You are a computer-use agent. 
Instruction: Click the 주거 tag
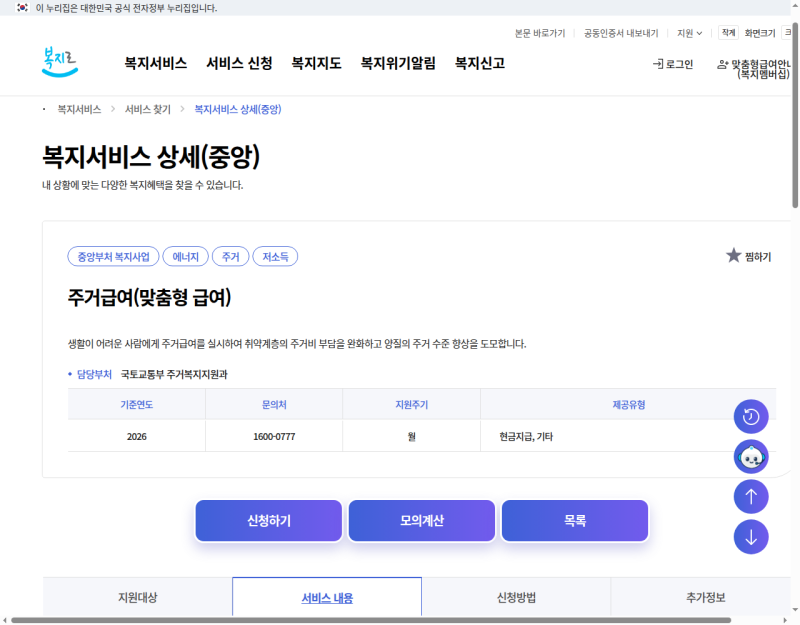click(231, 256)
